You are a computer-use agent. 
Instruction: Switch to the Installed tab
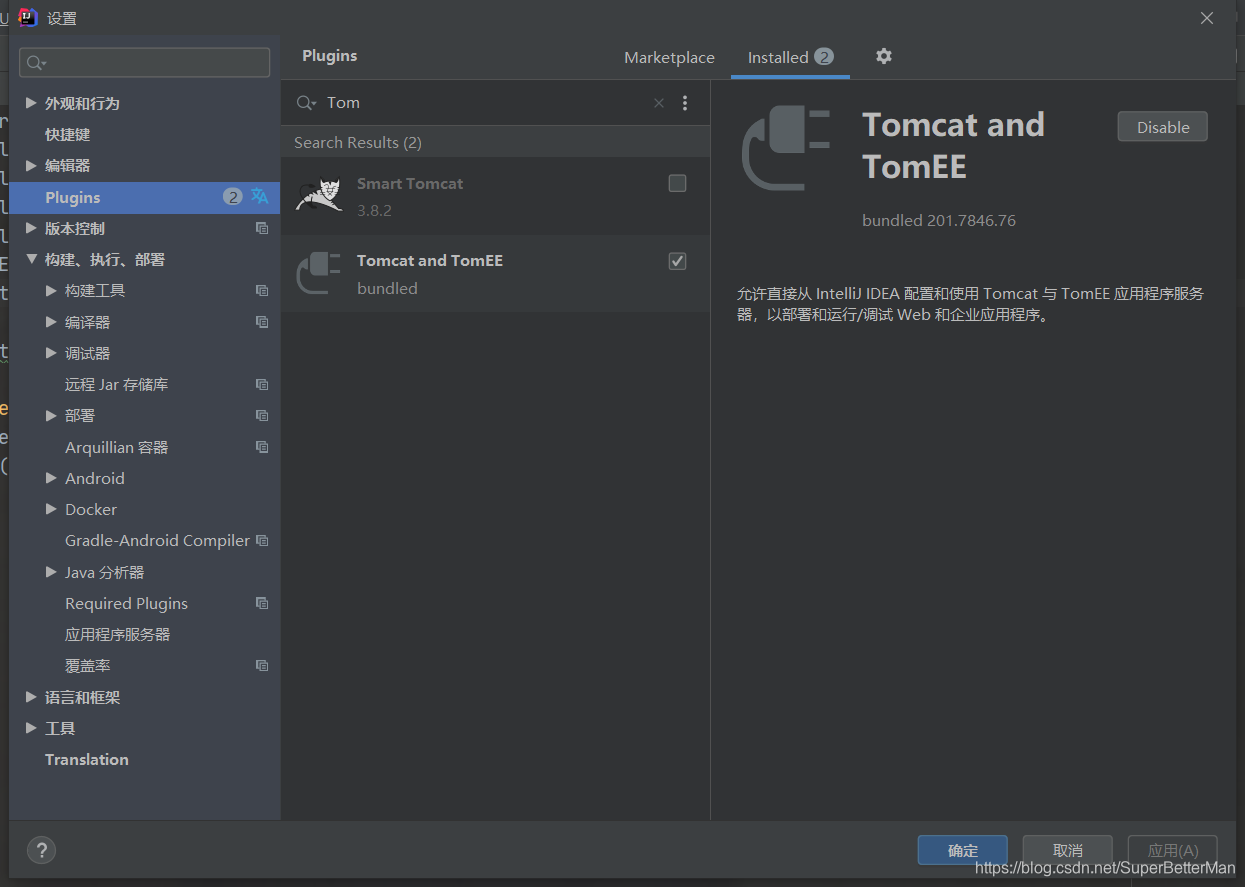pos(790,57)
